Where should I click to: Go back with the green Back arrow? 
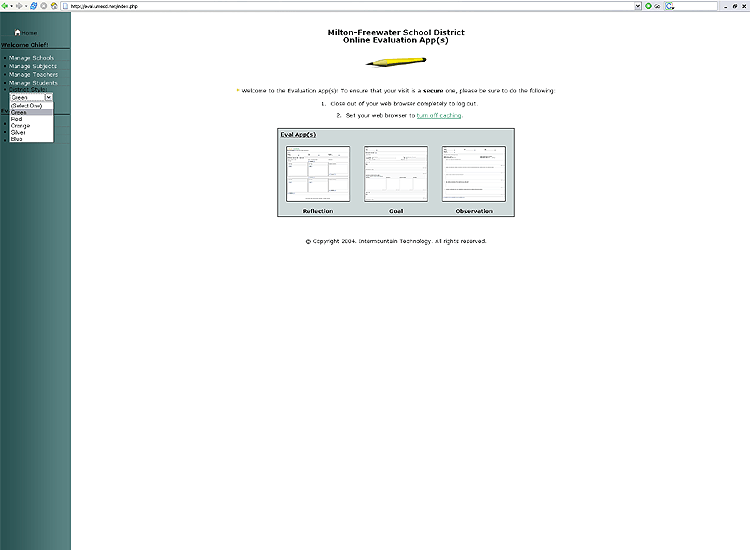pos(5,6)
